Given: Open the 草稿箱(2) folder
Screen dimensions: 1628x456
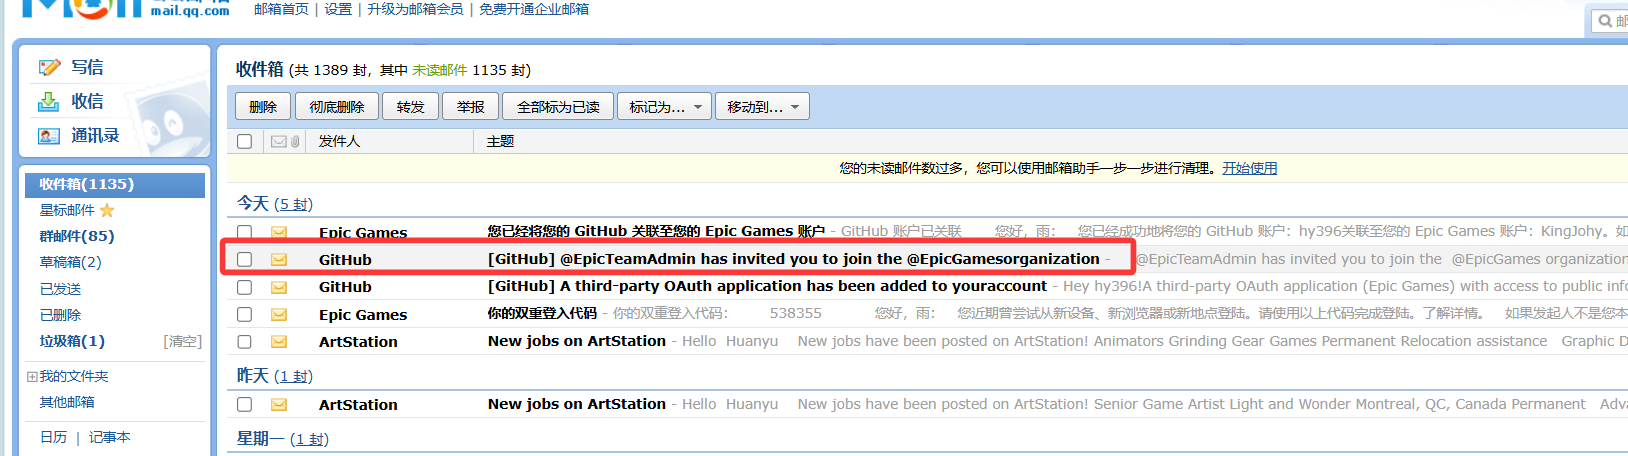Looking at the screenshot, I should point(70,262).
